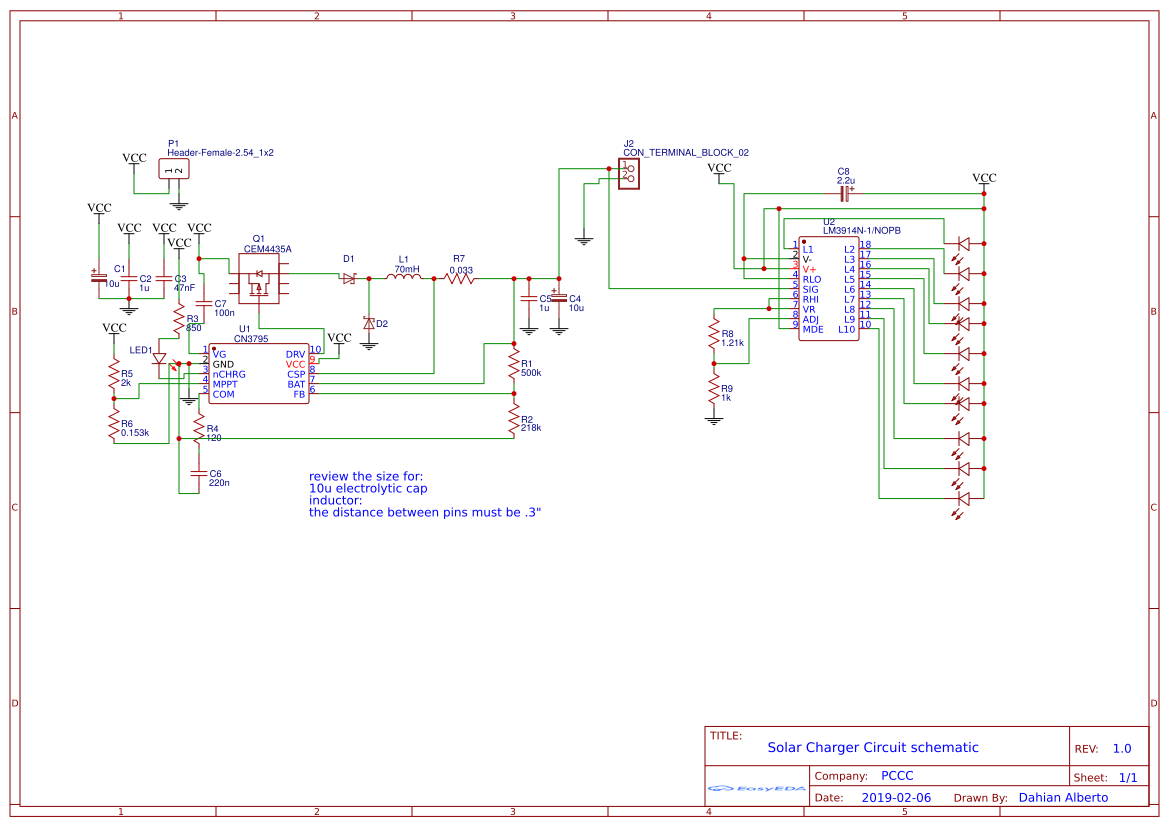Click the nCHRG pin label on U1
Screen dimensions: 1169x827
point(229,374)
